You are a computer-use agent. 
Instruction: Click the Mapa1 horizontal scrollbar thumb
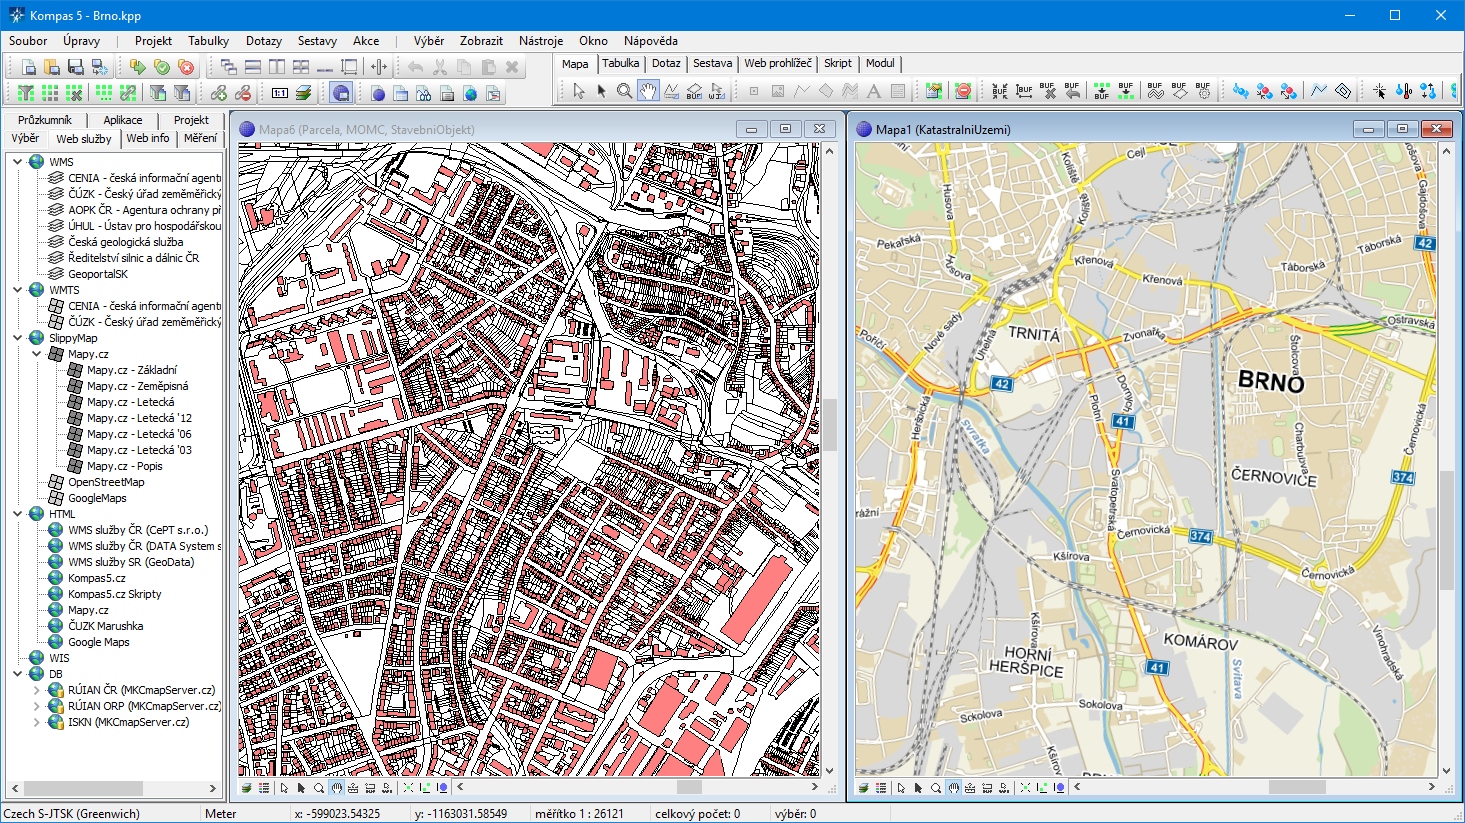(x=1297, y=787)
